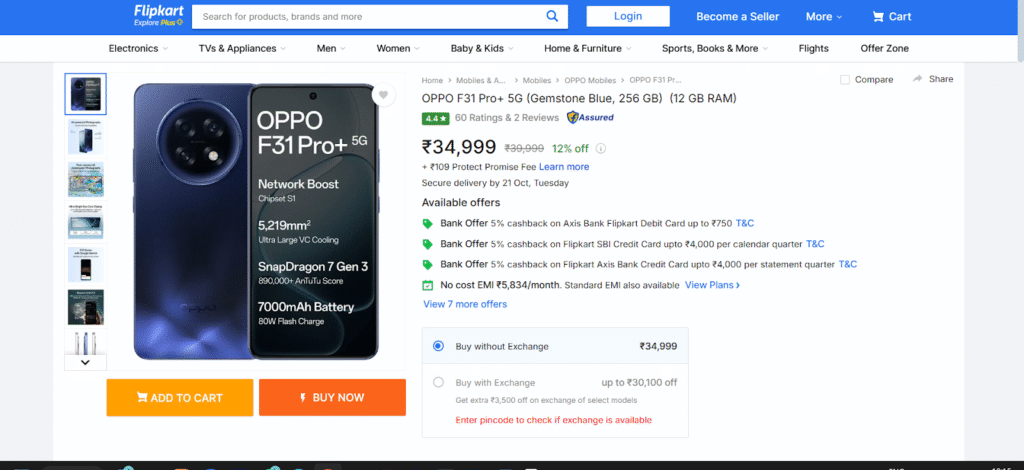Open the Cart icon in header
This screenshot has height=470, width=1024.
pos(878,17)
